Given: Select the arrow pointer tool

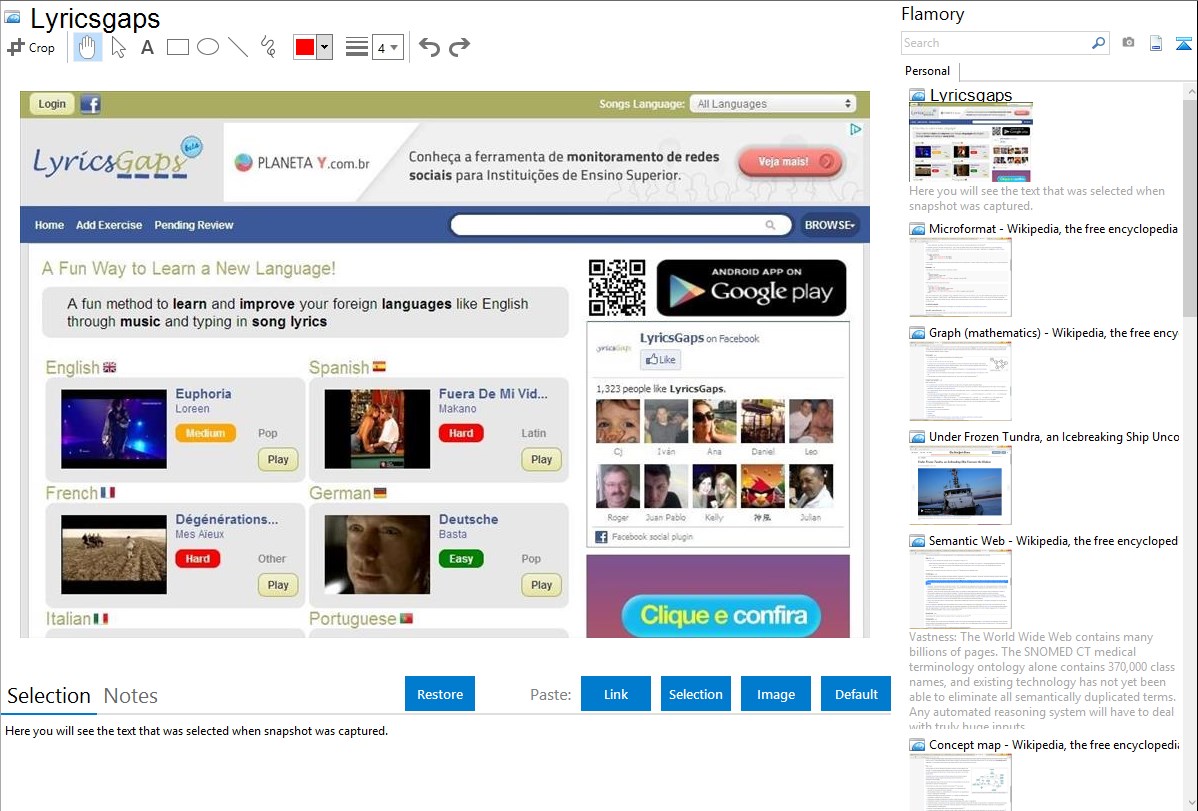Looking at the screenshot, I should (x=118, y=47).
